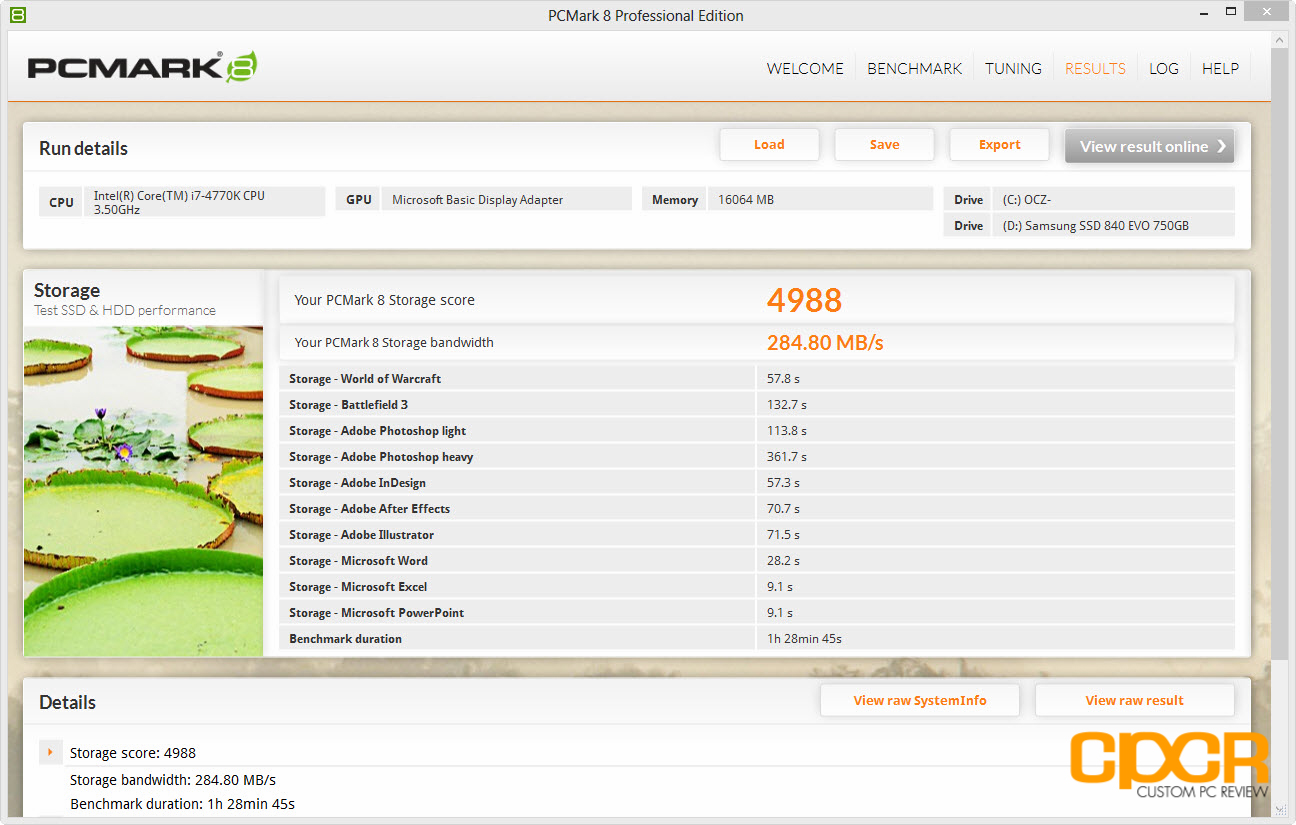Click the PCMark 8 app icon in title bar
Viewport: 1296px width, 825px height.
[17, 15]
